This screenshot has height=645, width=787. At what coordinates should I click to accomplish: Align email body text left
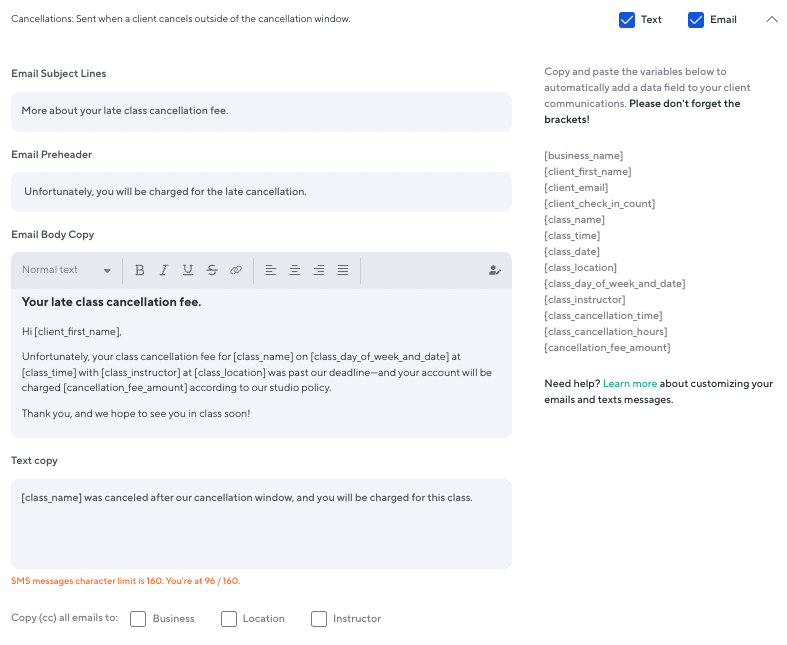[271, 270]
